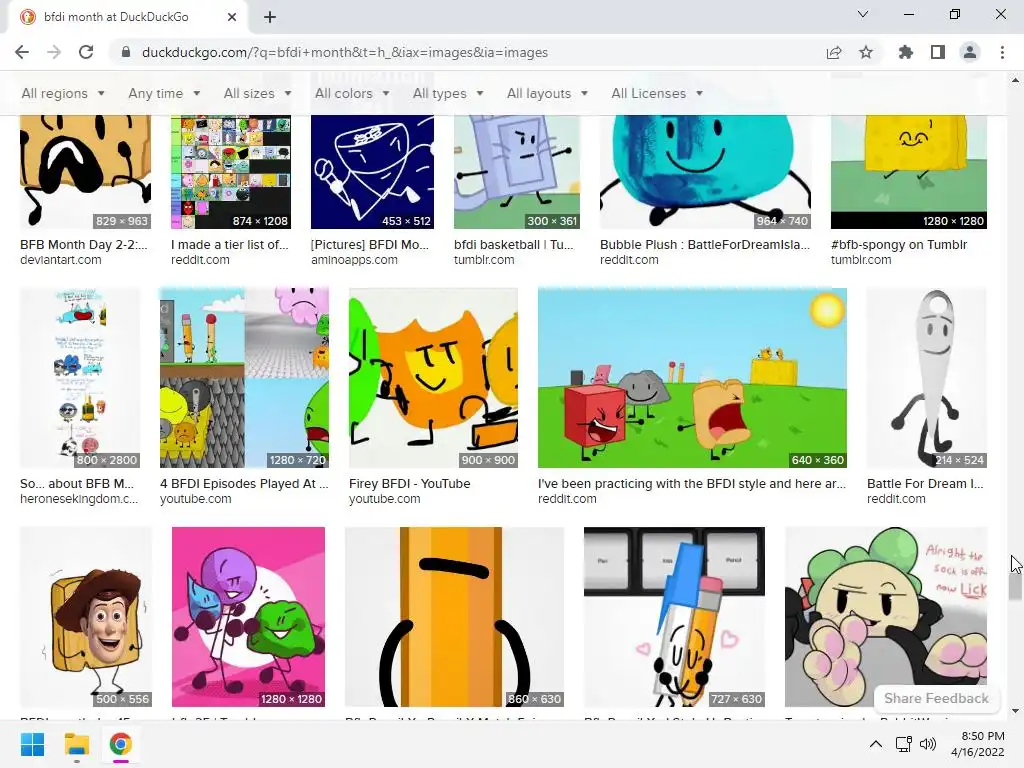Open '#bfb-spongy on Tumblr' title

coord(899,244)
